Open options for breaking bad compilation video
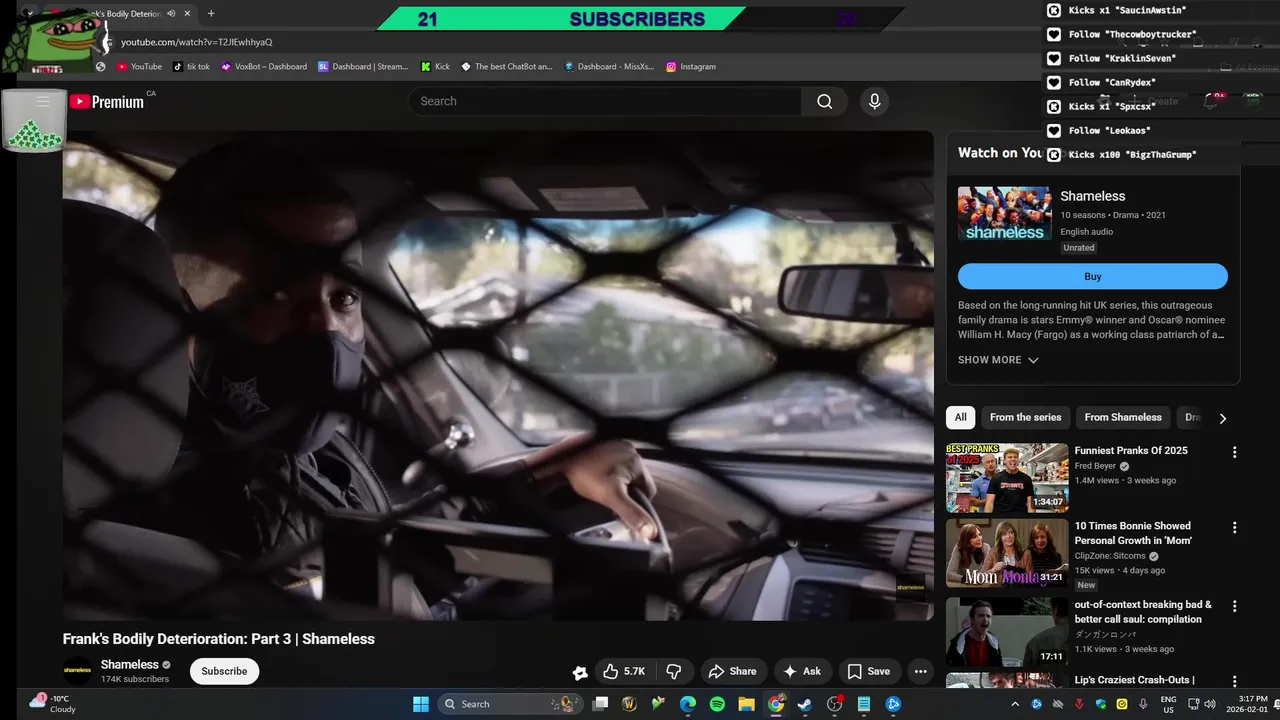Image resolution: width=1280 pixels, height=720 pixels. 1234,606
